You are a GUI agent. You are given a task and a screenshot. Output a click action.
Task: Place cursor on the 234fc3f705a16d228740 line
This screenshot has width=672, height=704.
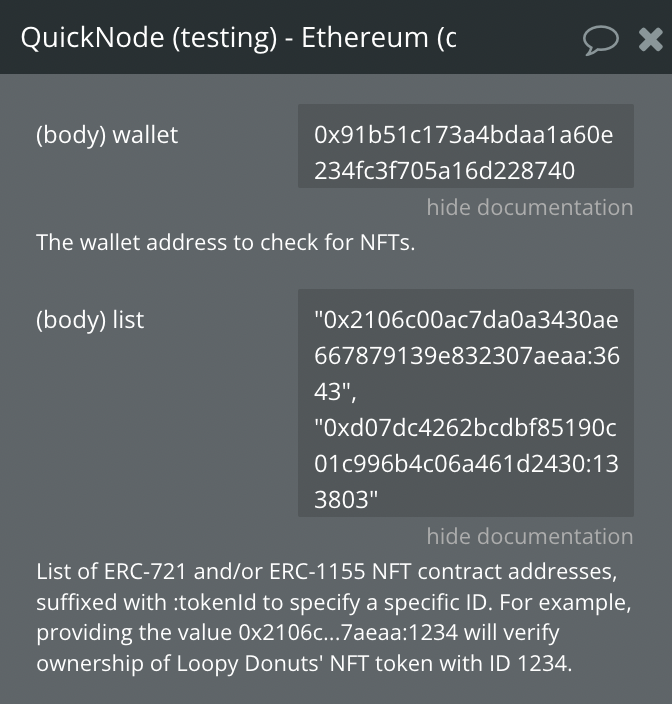tap(444, 171)
